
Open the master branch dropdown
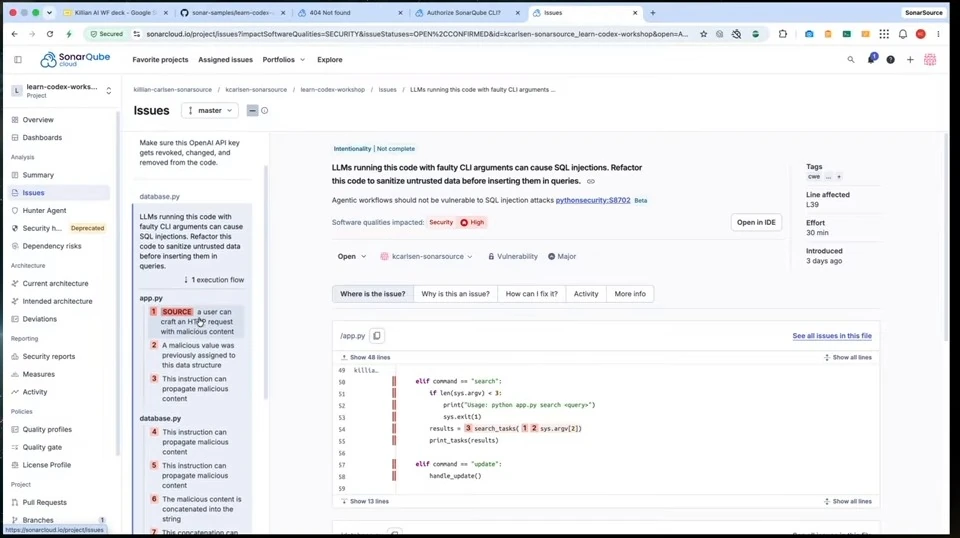click(x=210, y=111)
